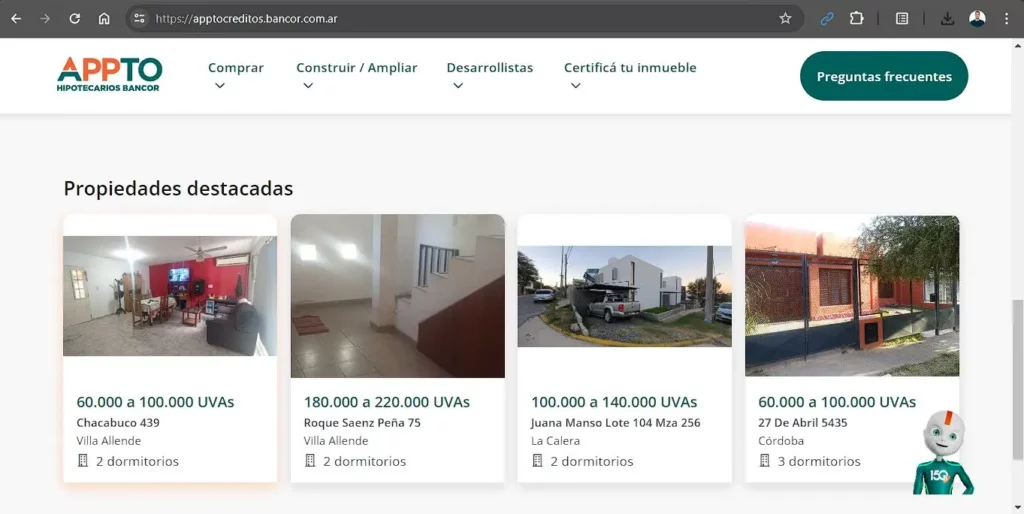Viewport: 1024px width, 514px height.
Task: Click the scrollbar down arrow
Action: [1017, 507]
